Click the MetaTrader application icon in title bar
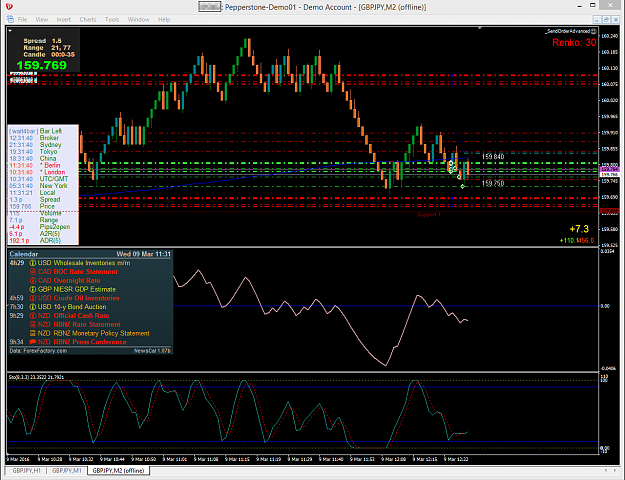Image resolution: width=625 pixels, height=480 pixels. 9,6
